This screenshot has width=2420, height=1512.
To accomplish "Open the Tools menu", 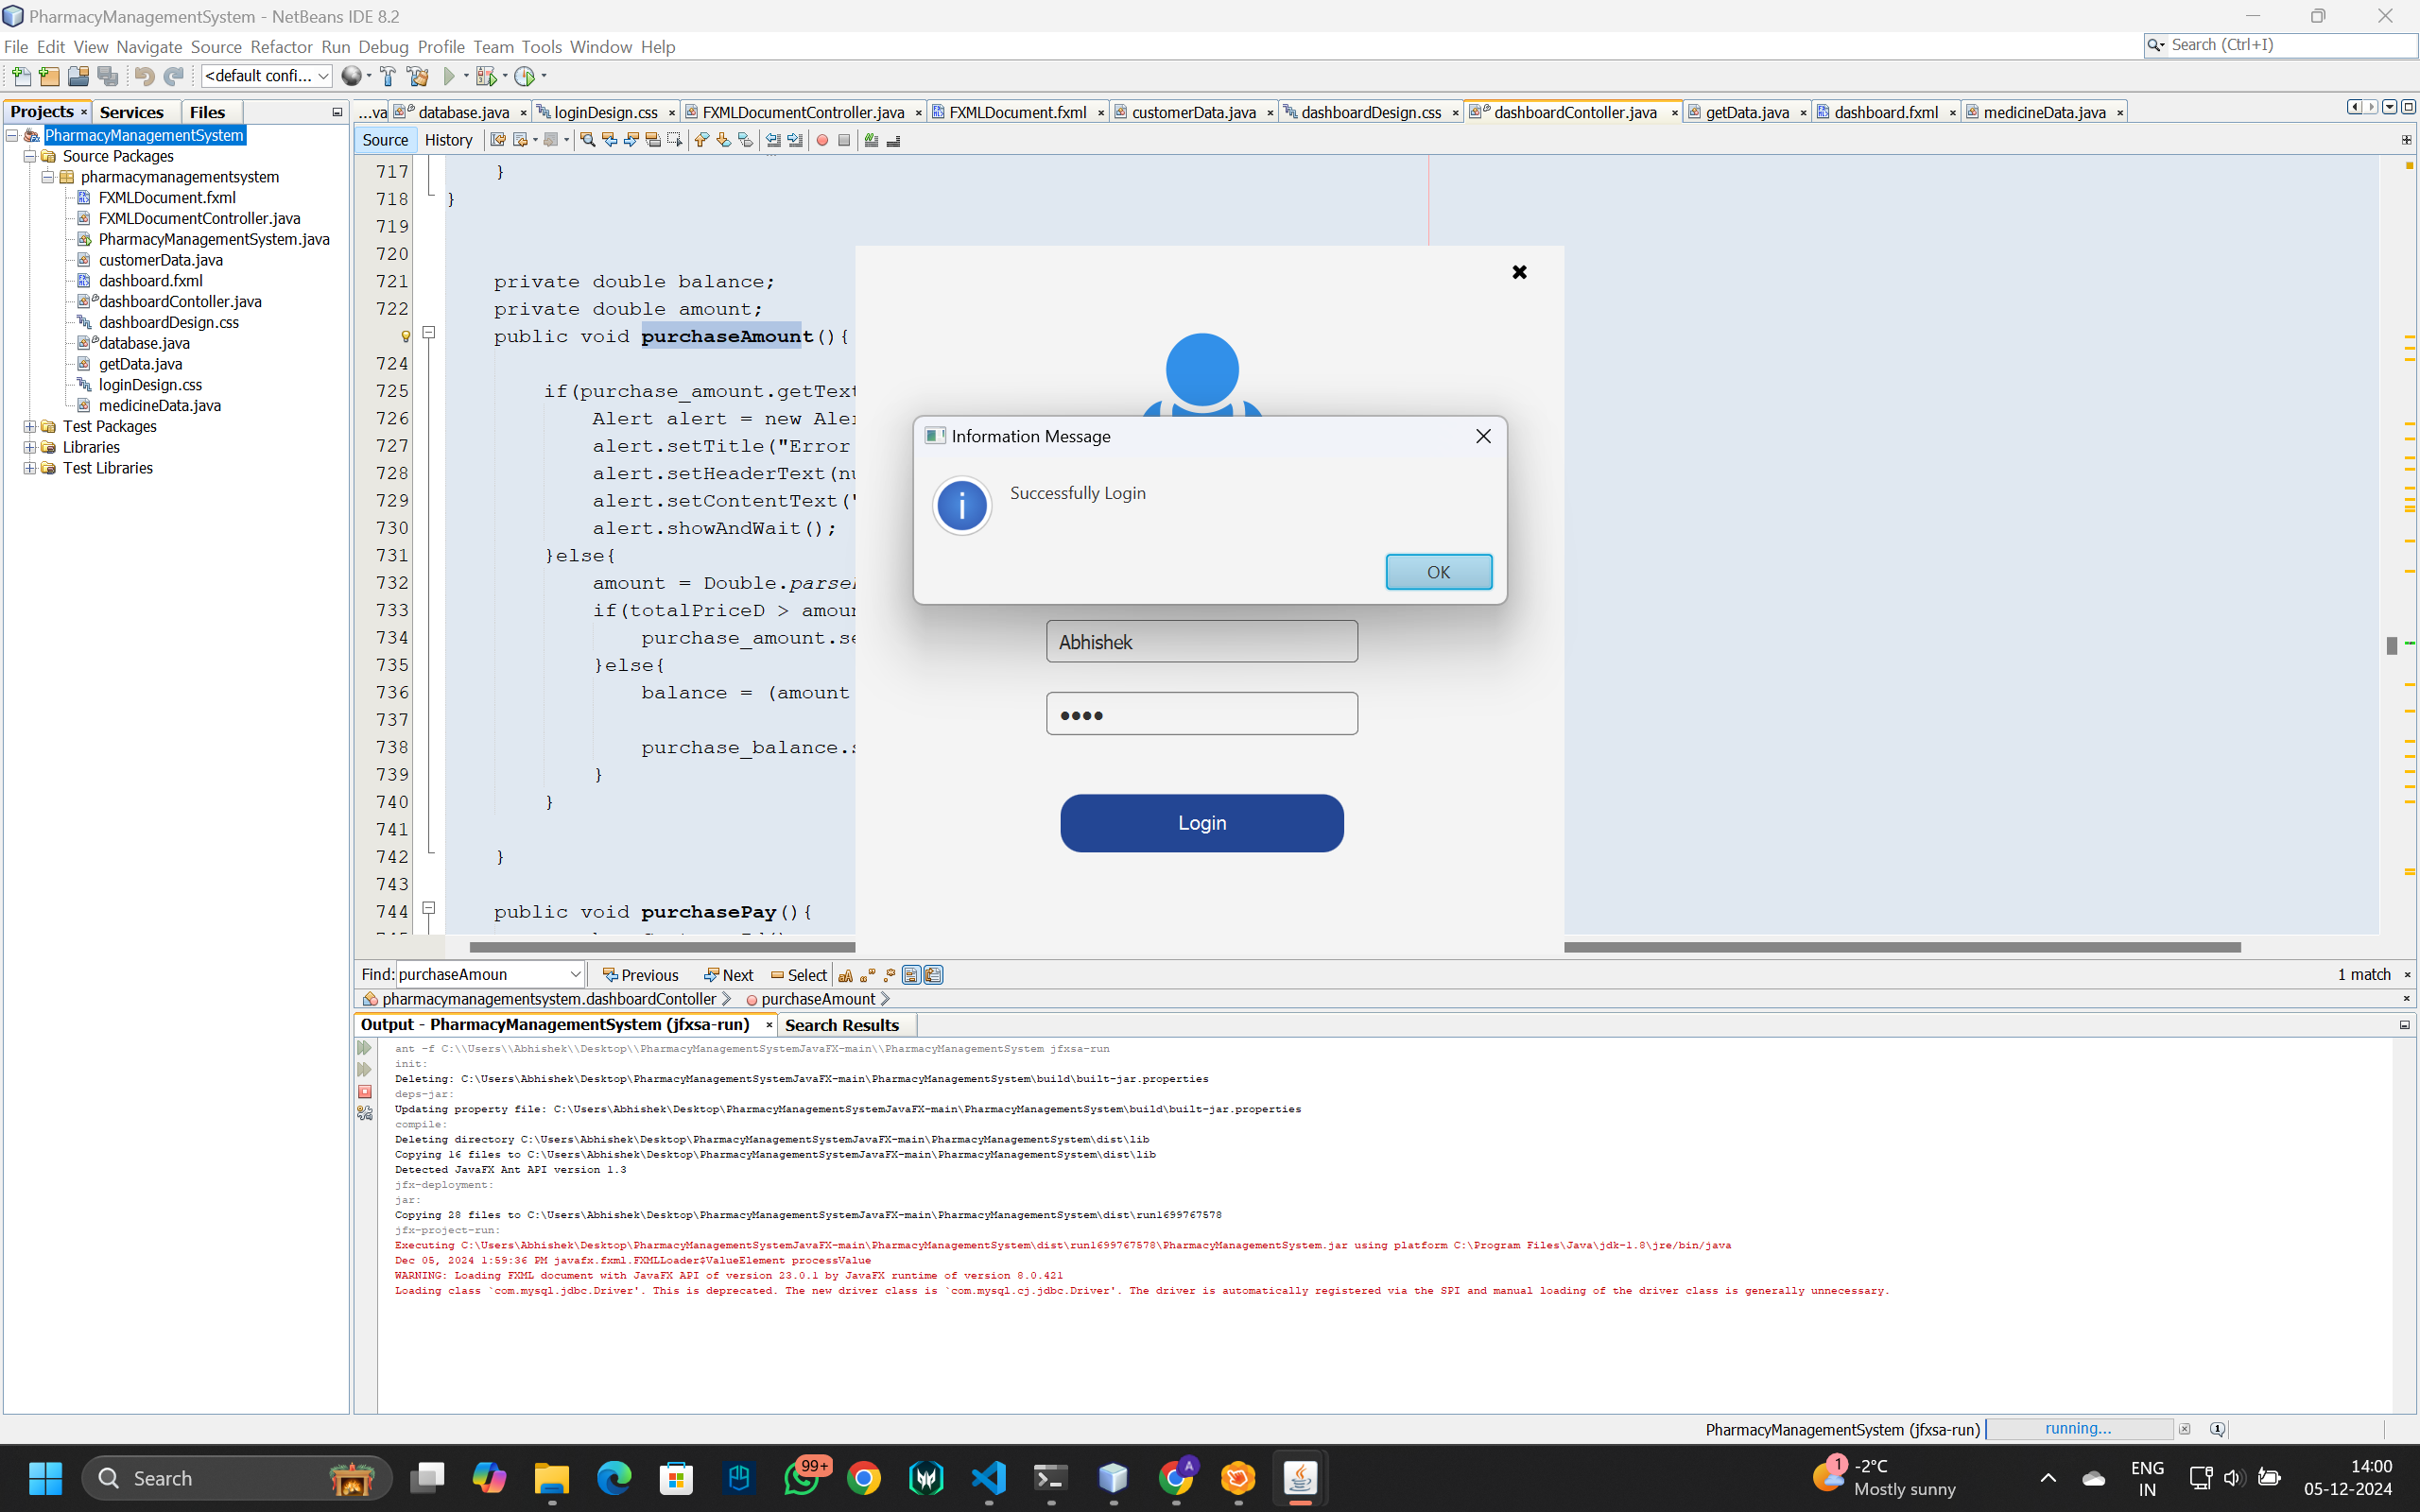I will point(541,47).
